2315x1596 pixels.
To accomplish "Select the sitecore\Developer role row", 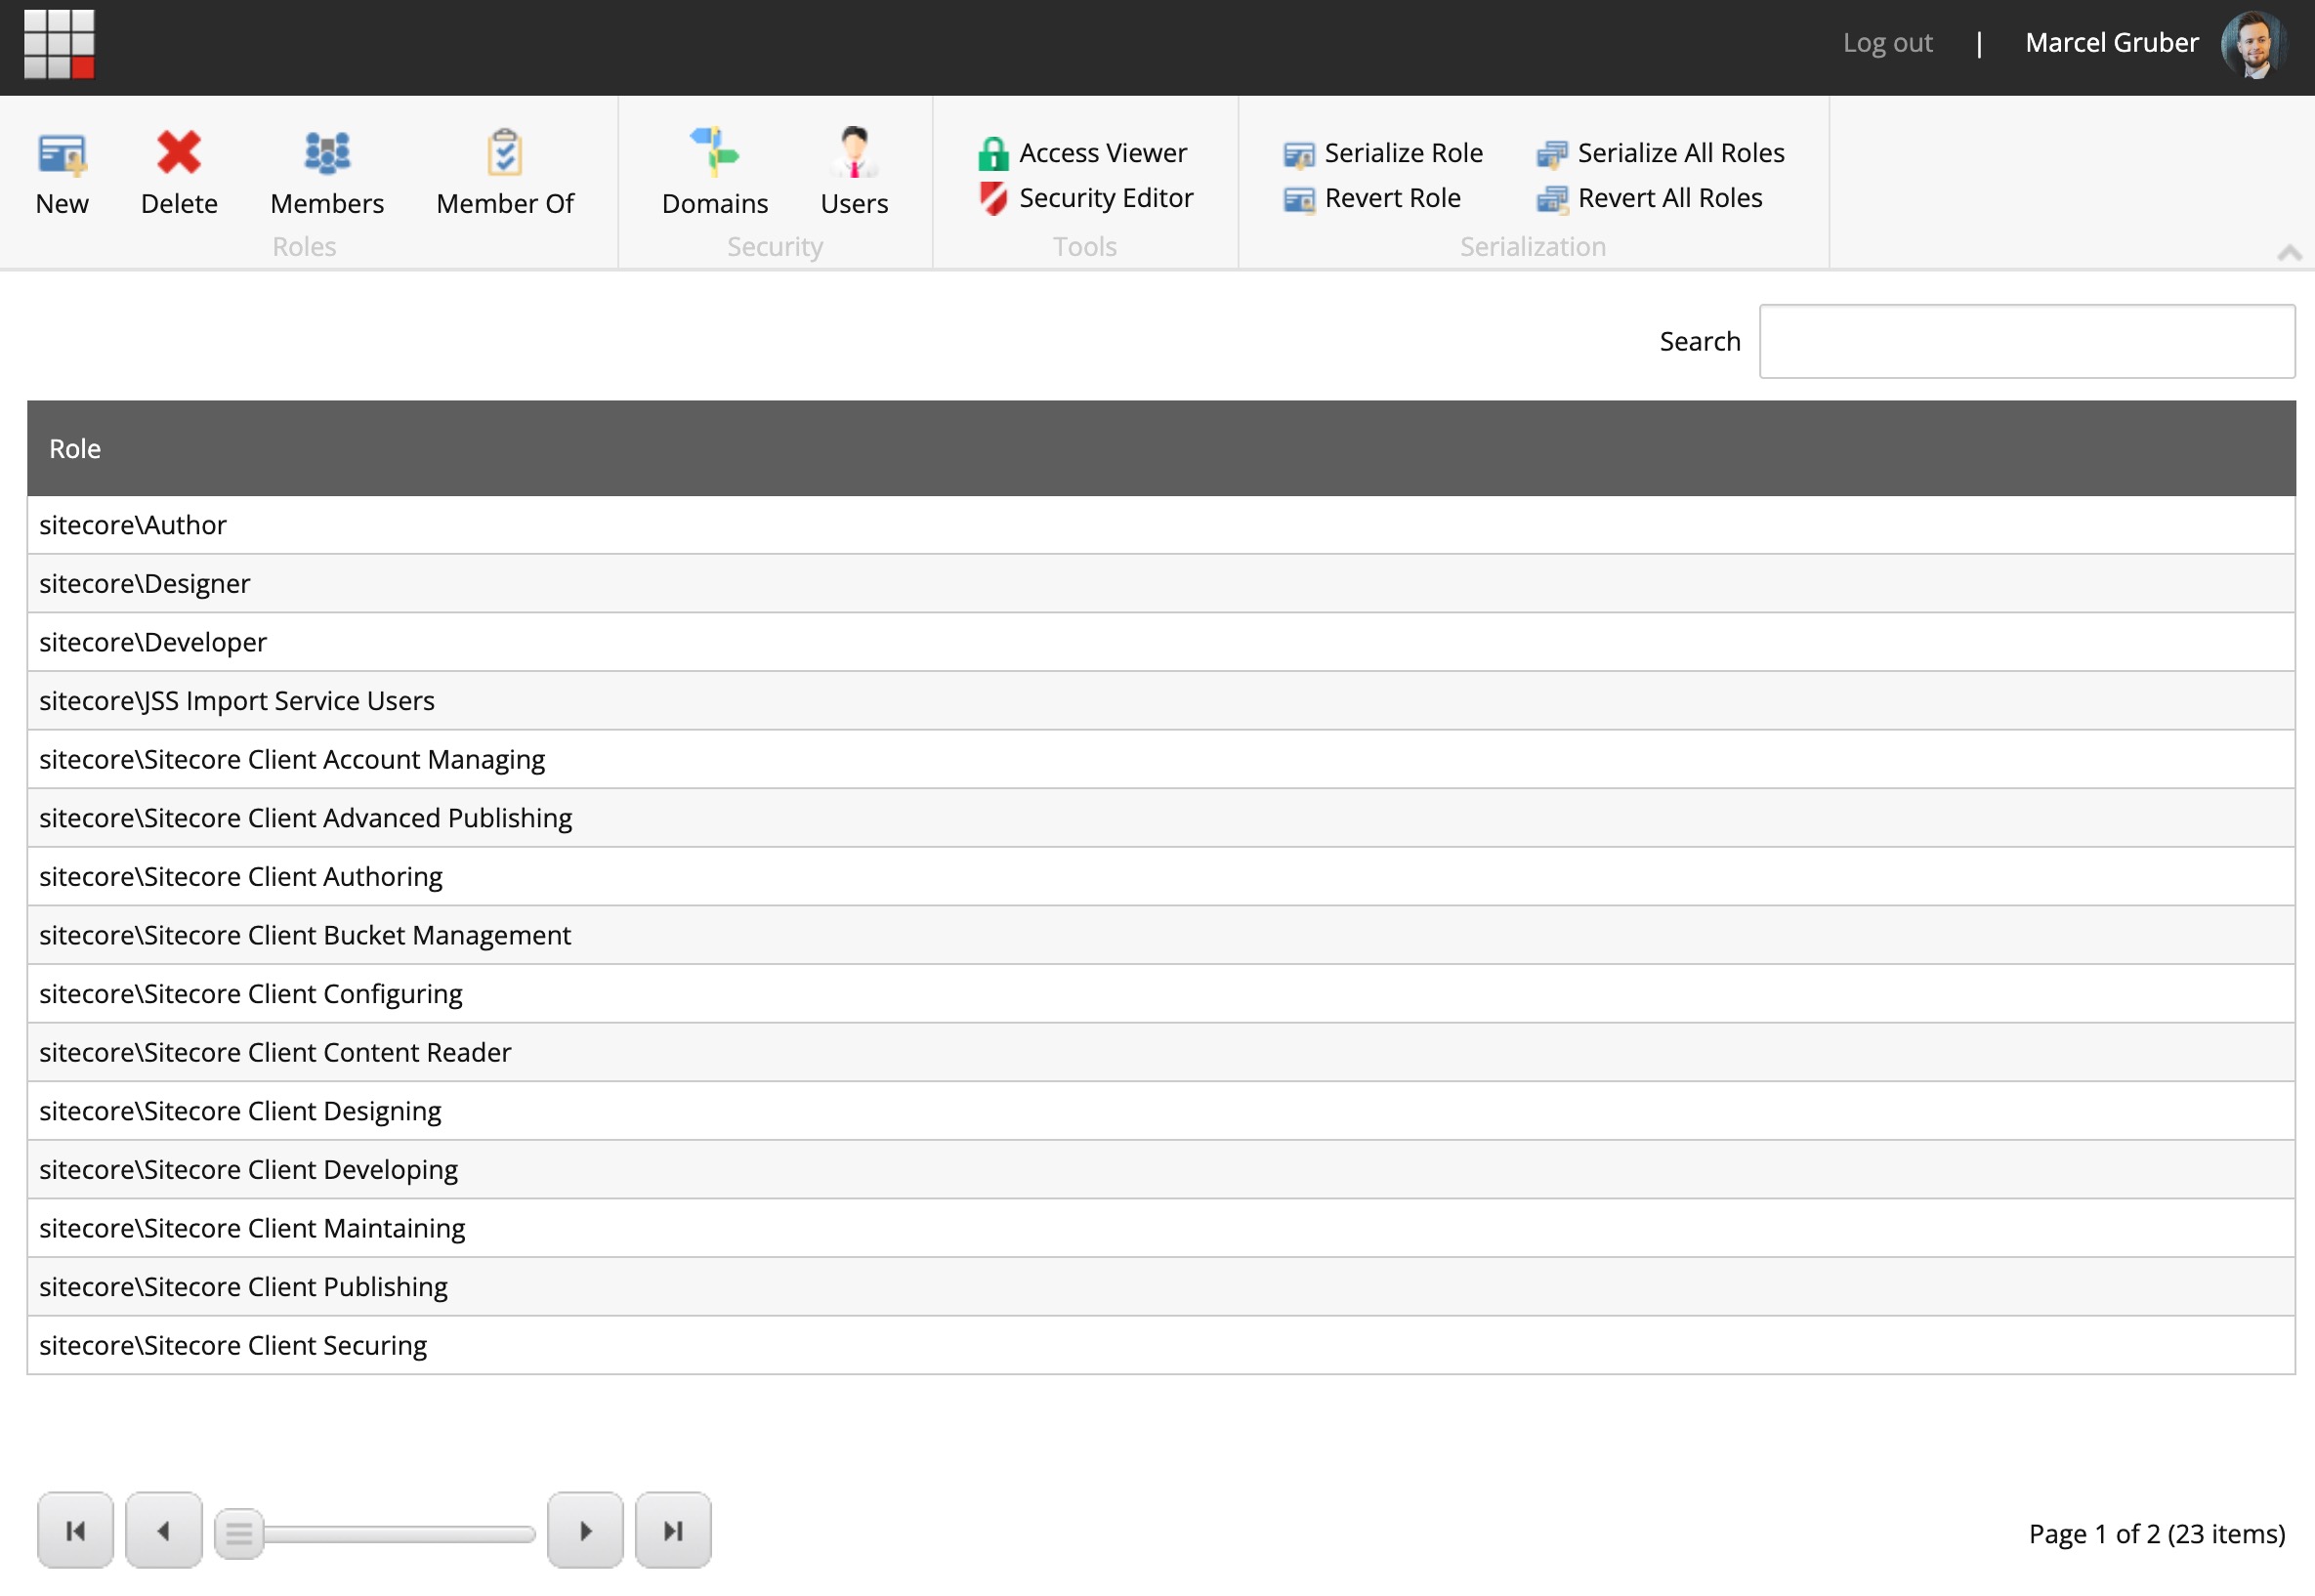I will (x=1161, y=642).
